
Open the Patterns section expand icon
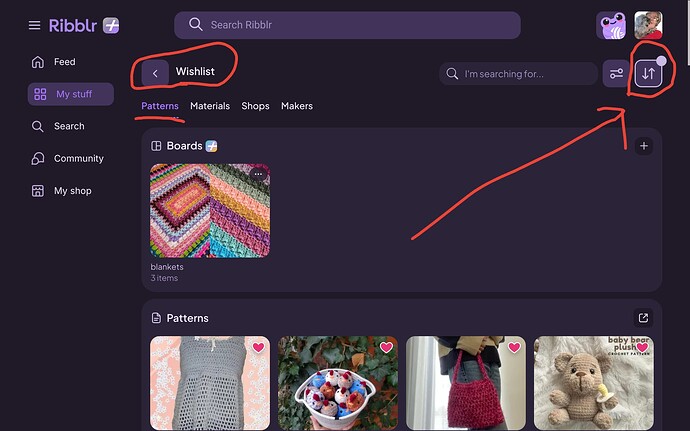point(643,318)
